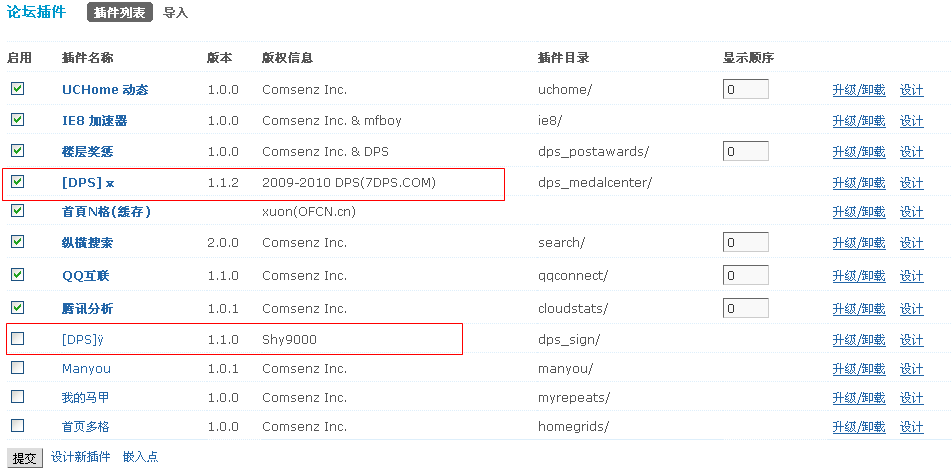Enable the Manyou plugin checkbox
The image size is (952, 473).
(x=18, y=367)
